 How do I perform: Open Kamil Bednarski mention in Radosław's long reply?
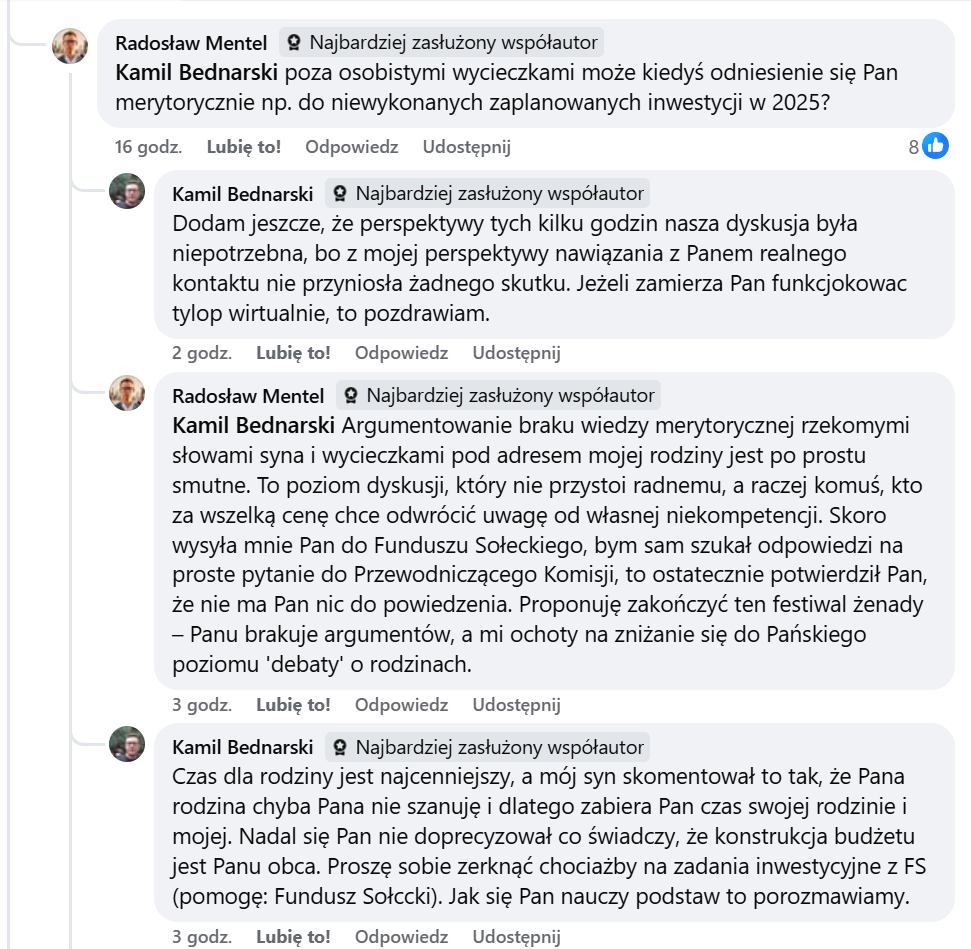pyautogui.click(x=255, y=425)
